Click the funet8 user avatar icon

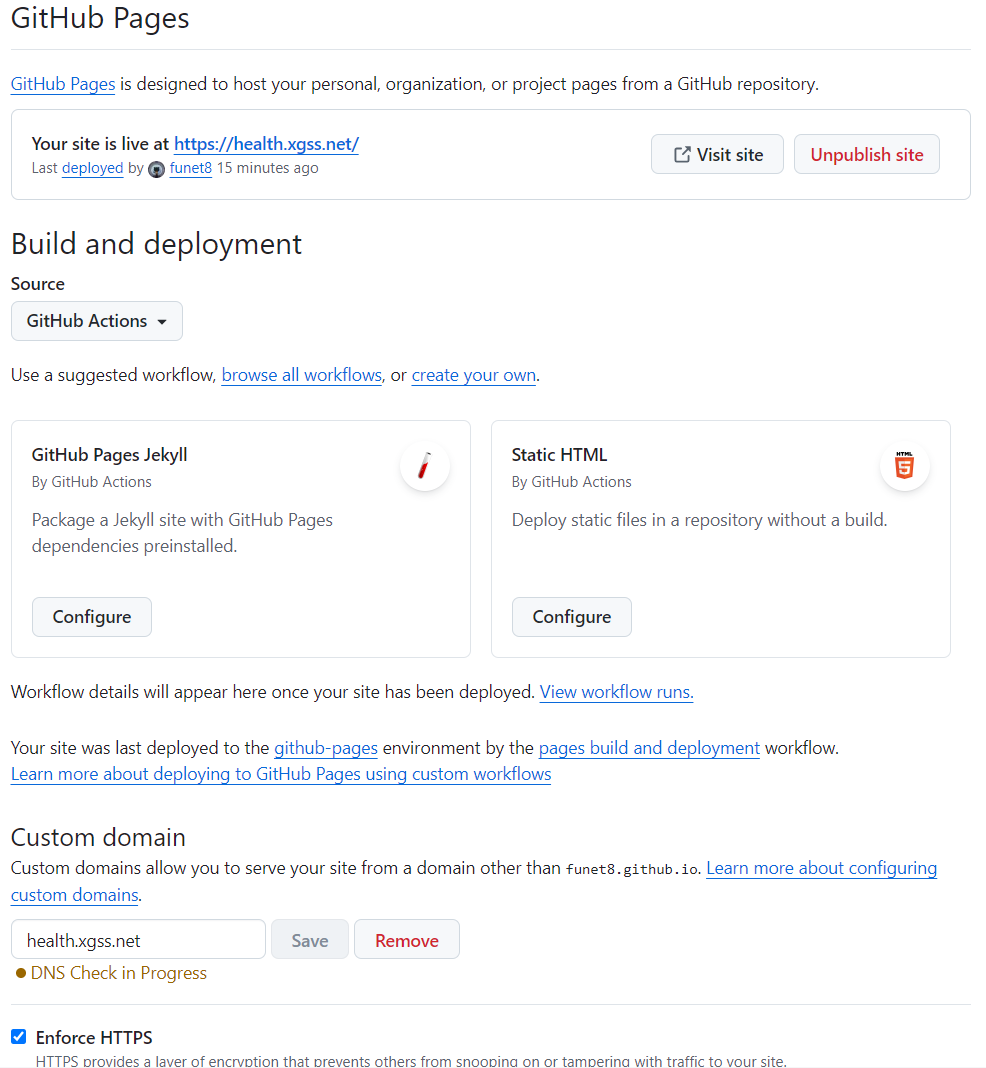[157, 169]
